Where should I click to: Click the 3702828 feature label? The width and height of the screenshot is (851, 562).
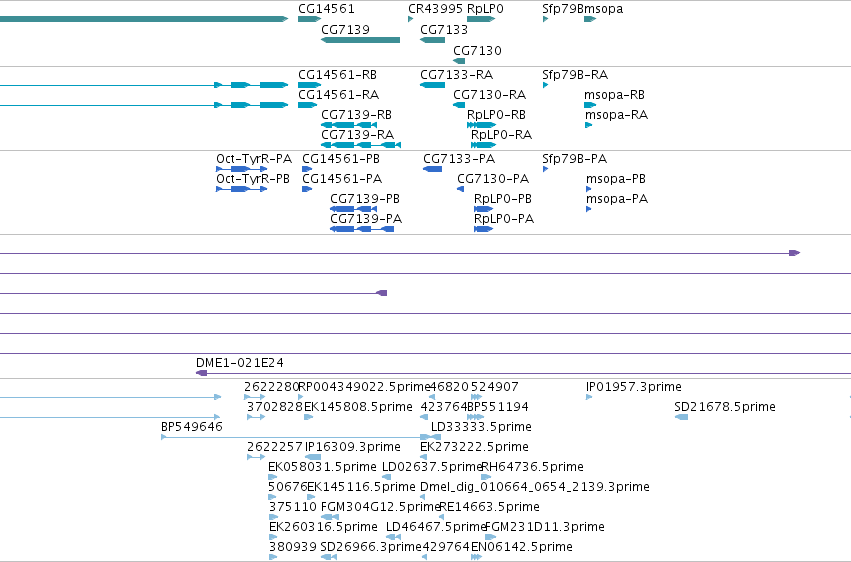tap(275, 406)
